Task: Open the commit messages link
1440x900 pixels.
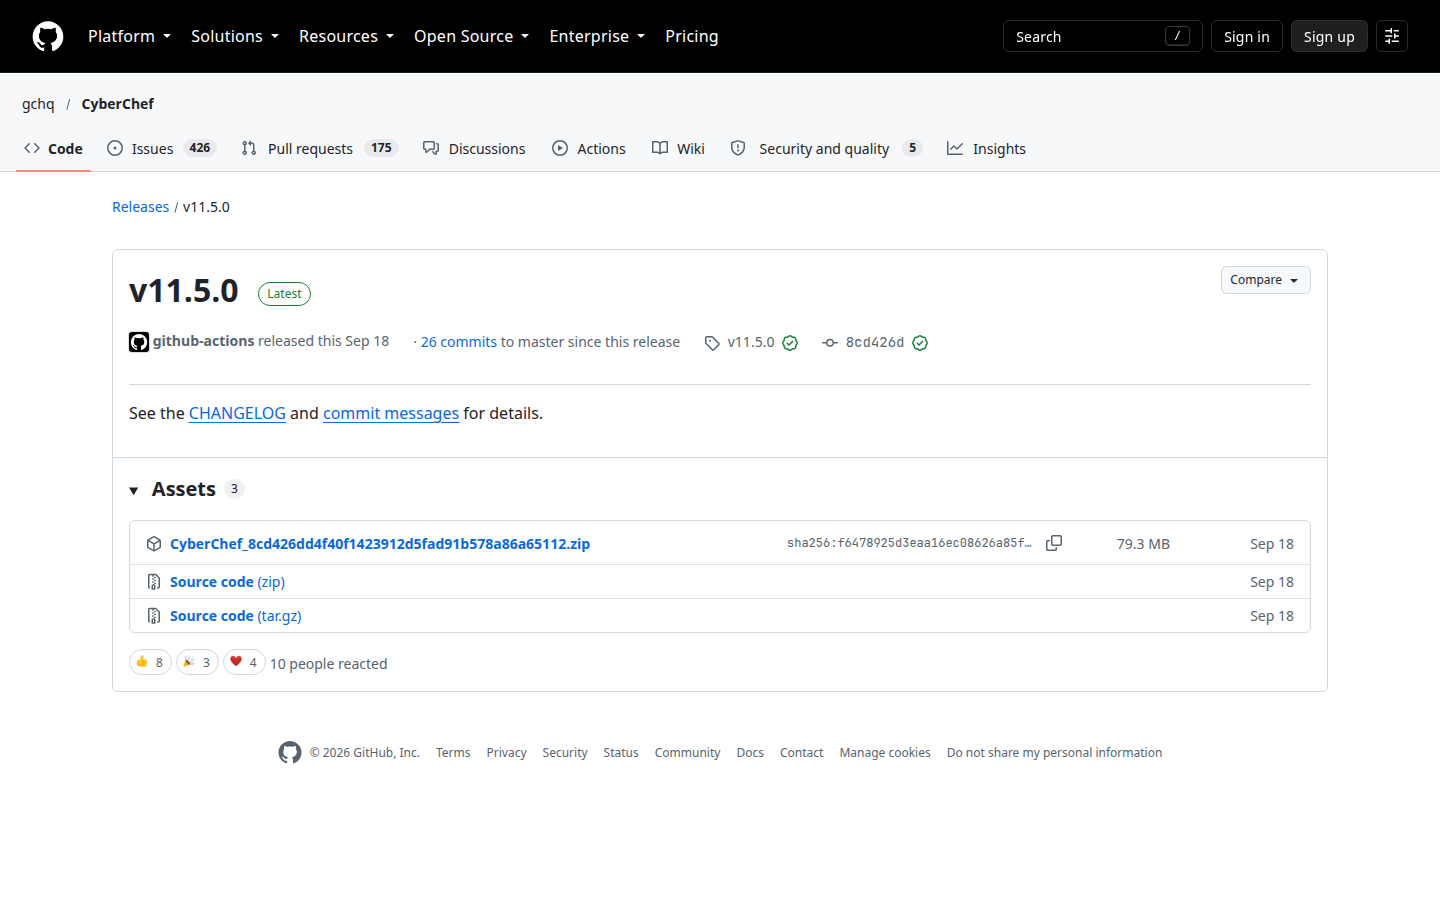Action: click(391, 413)
